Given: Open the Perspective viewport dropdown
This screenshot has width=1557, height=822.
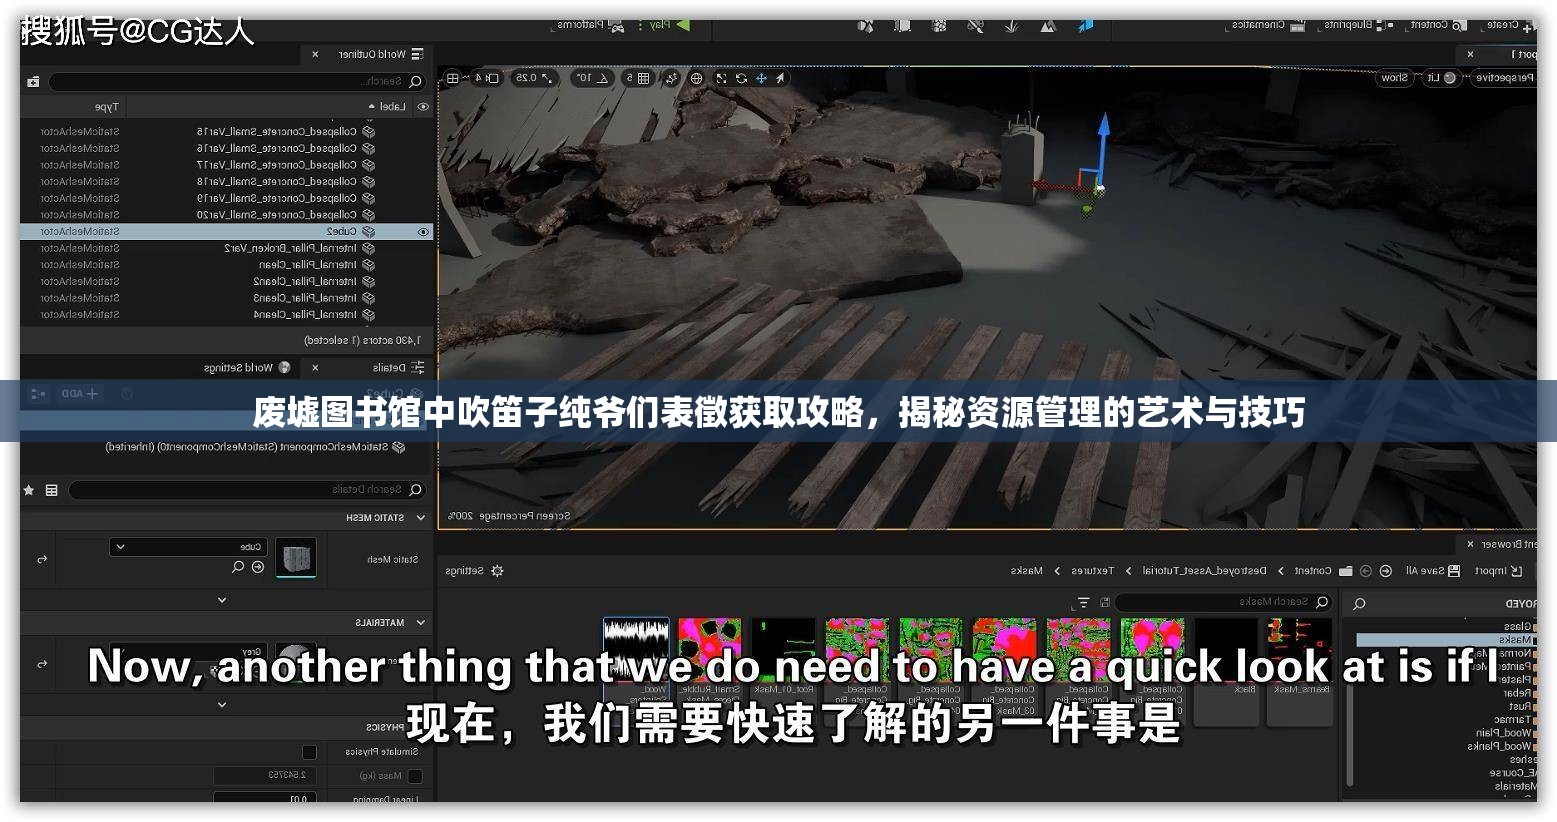Looking at the screenshot, I should point(1505,78).
